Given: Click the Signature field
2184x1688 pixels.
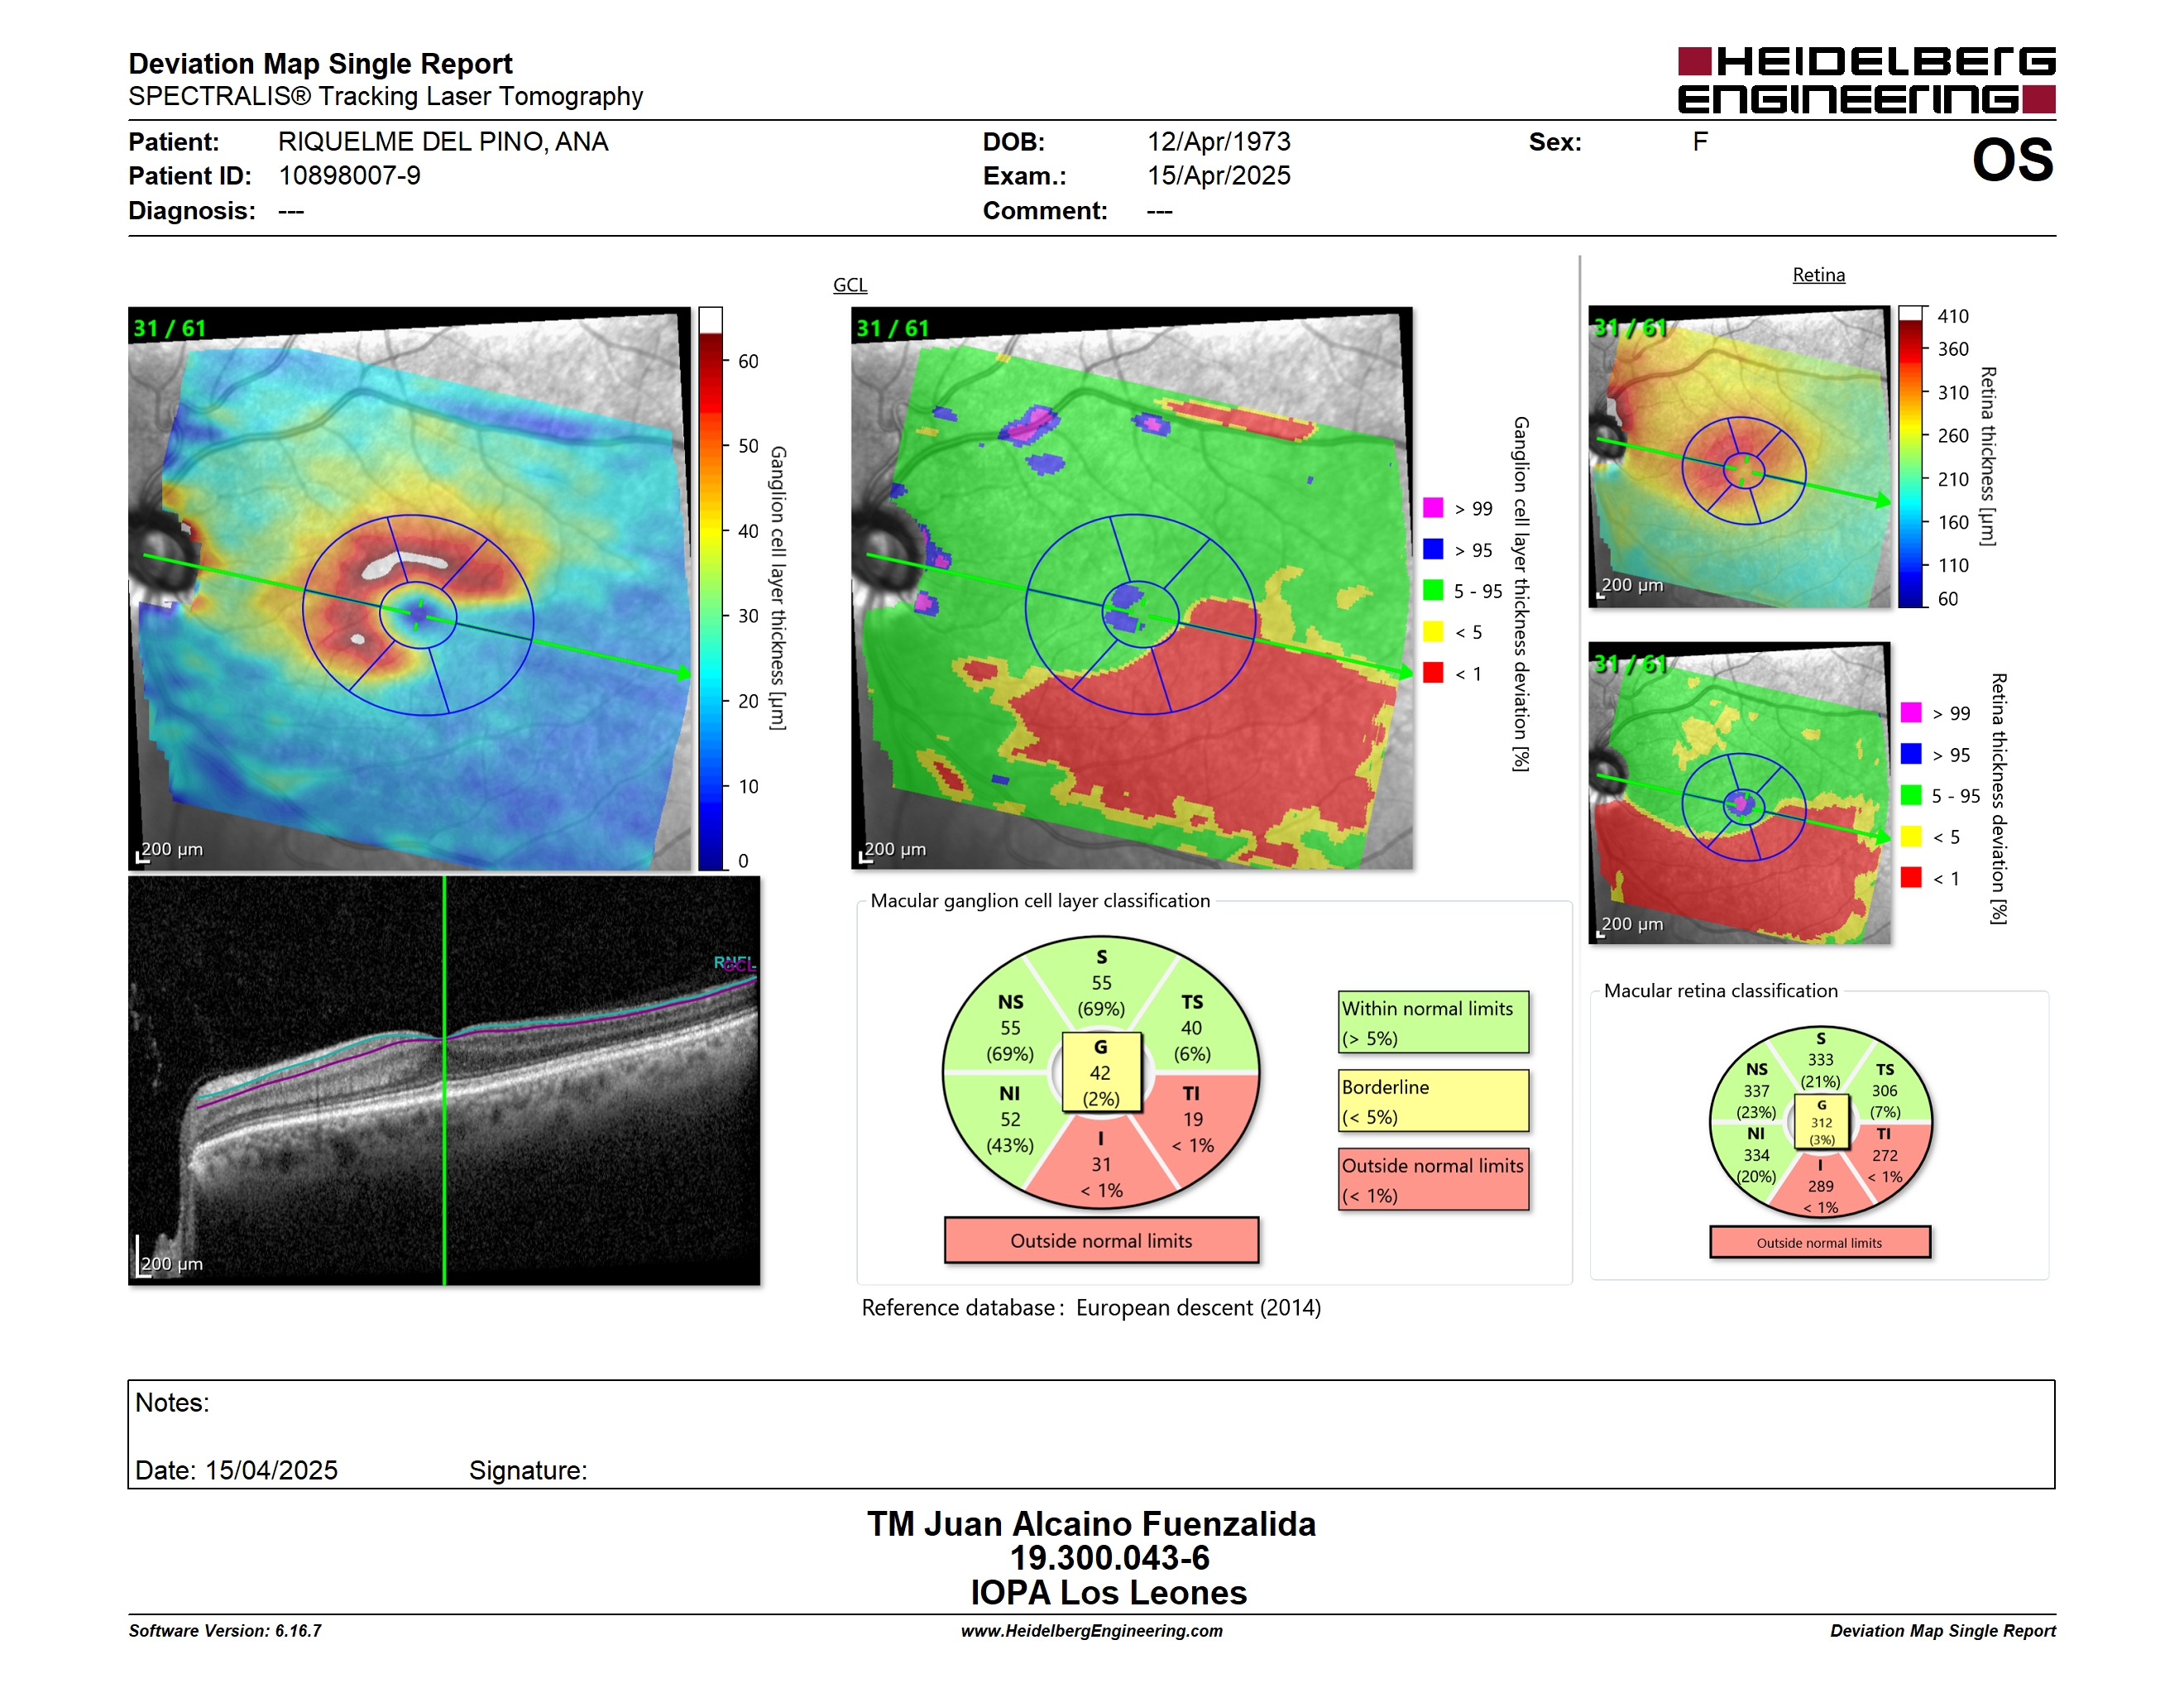Looking at the screenshot, I should 528,1470.
